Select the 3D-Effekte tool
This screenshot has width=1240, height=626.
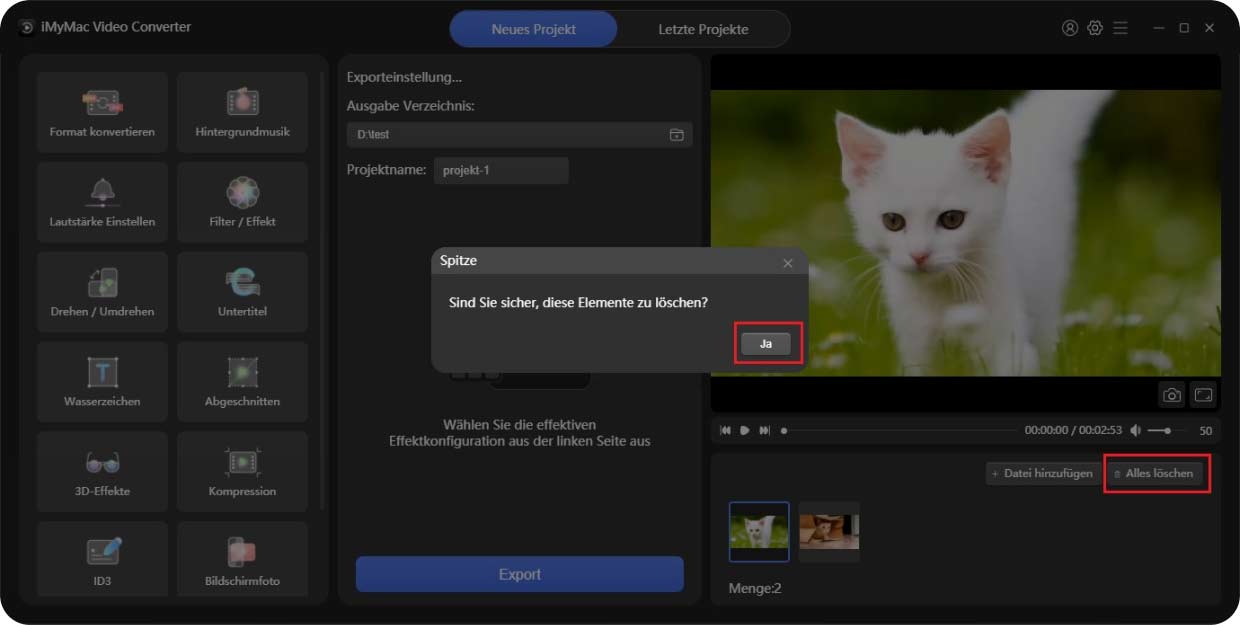coord(102,472)
